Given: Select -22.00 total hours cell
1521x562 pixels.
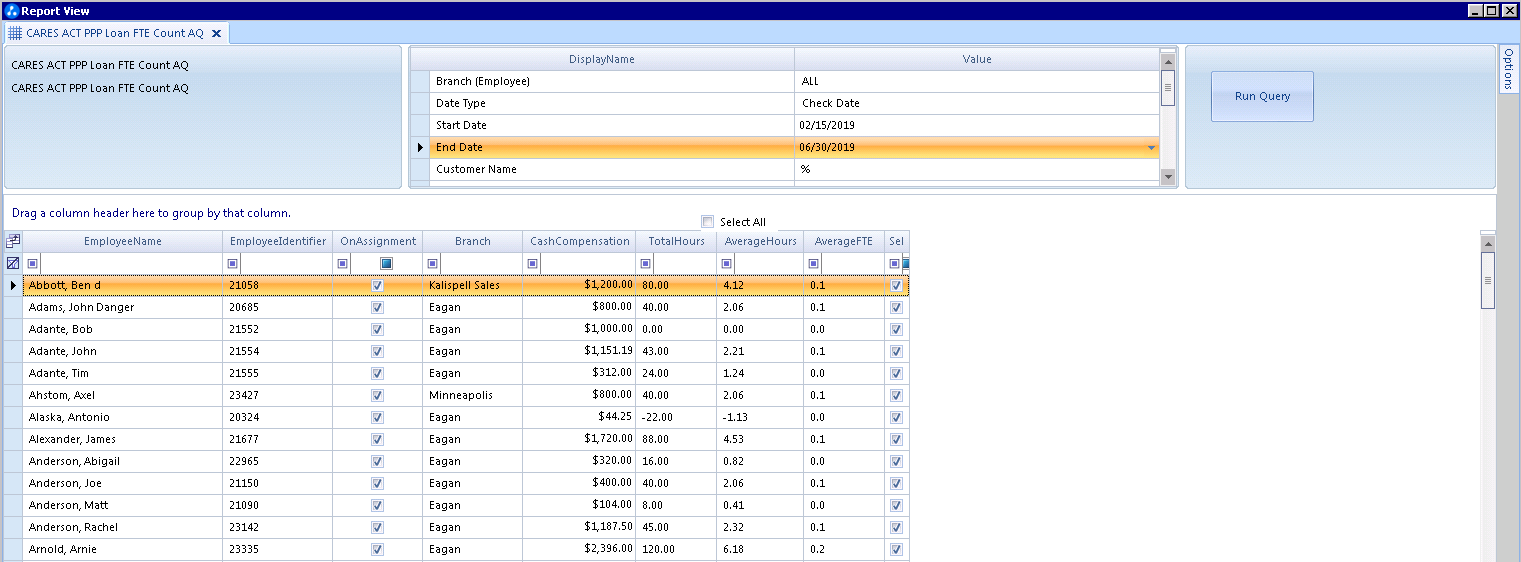Looking at the screenshot, I should [x=677, y=417].
